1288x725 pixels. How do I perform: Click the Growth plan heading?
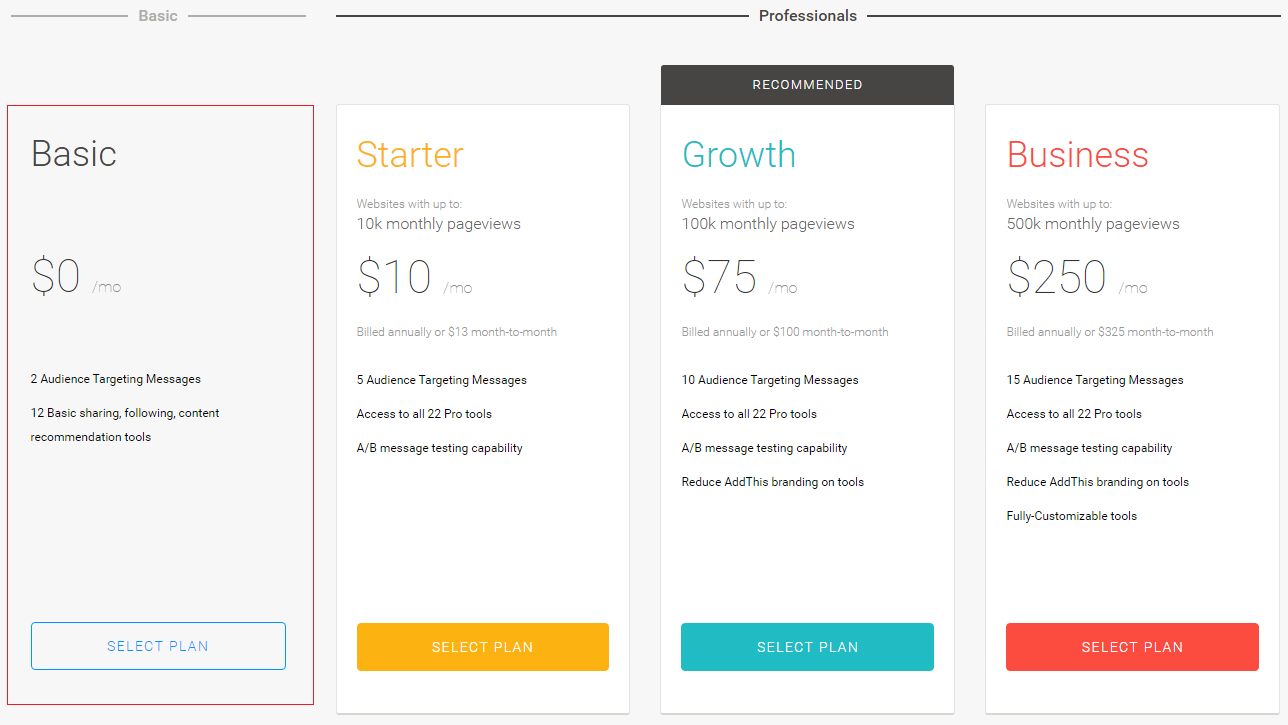739,154
